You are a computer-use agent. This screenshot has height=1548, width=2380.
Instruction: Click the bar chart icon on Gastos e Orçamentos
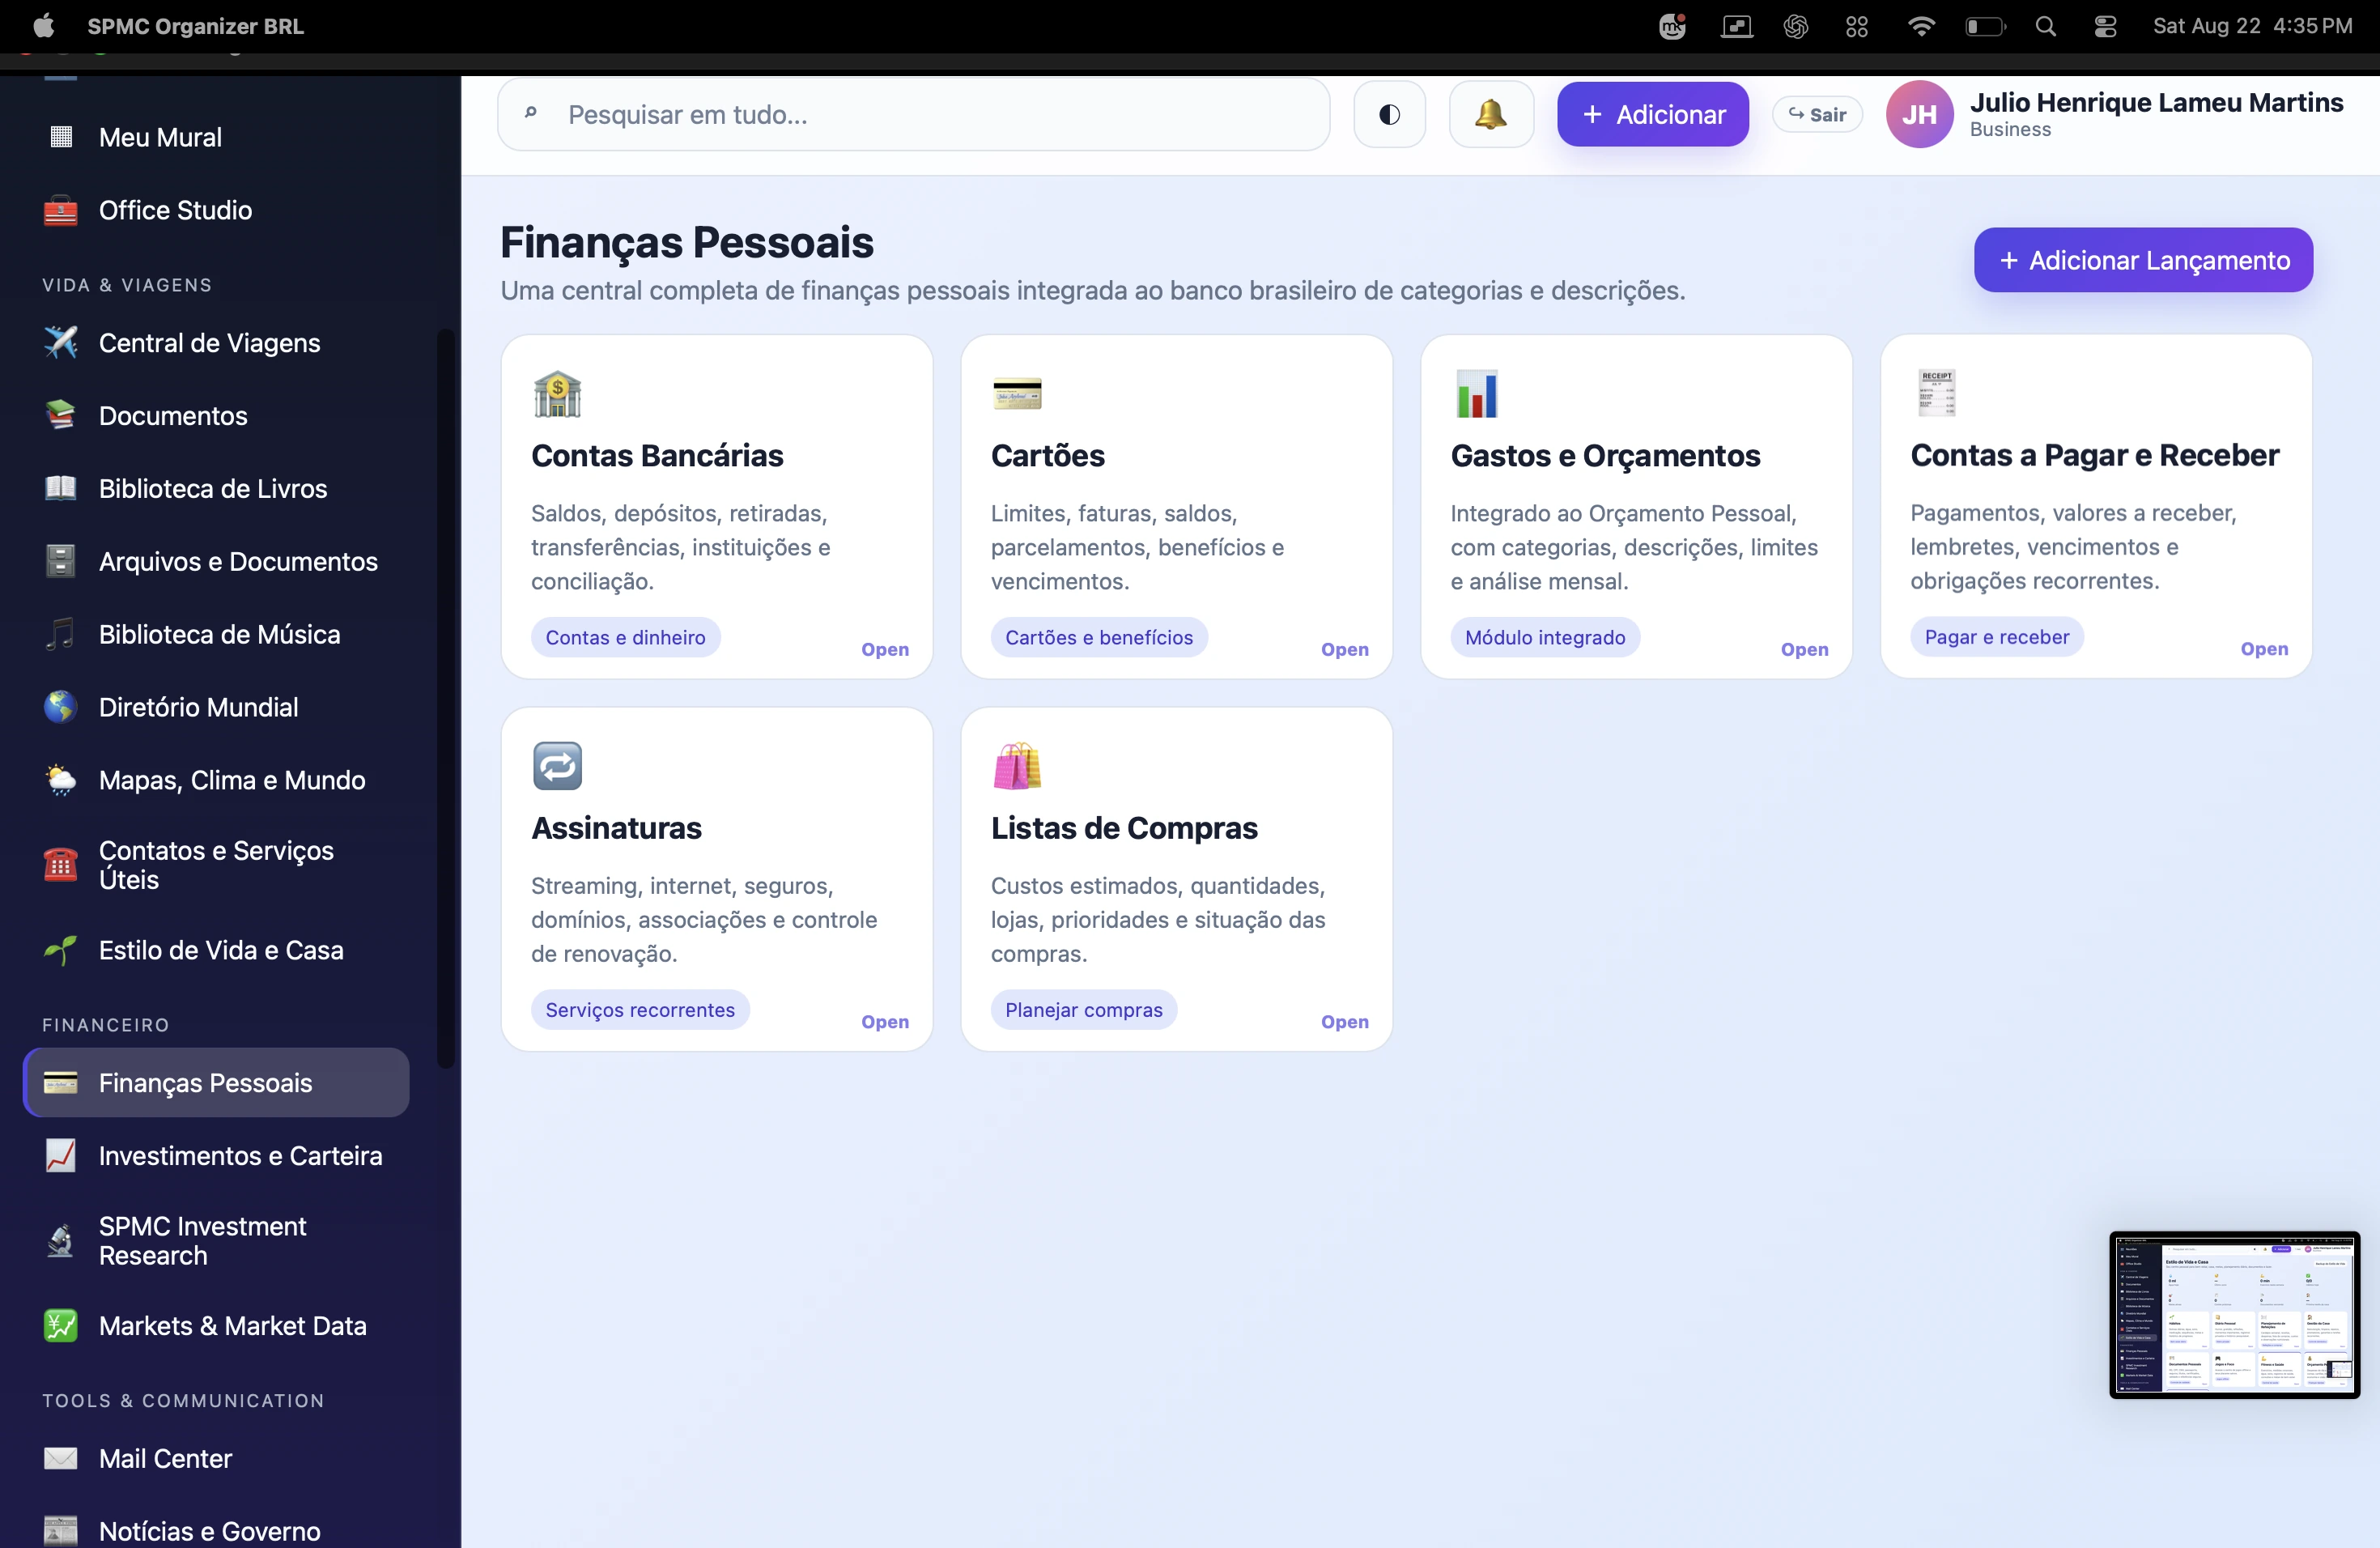[x=1478, y=394]
